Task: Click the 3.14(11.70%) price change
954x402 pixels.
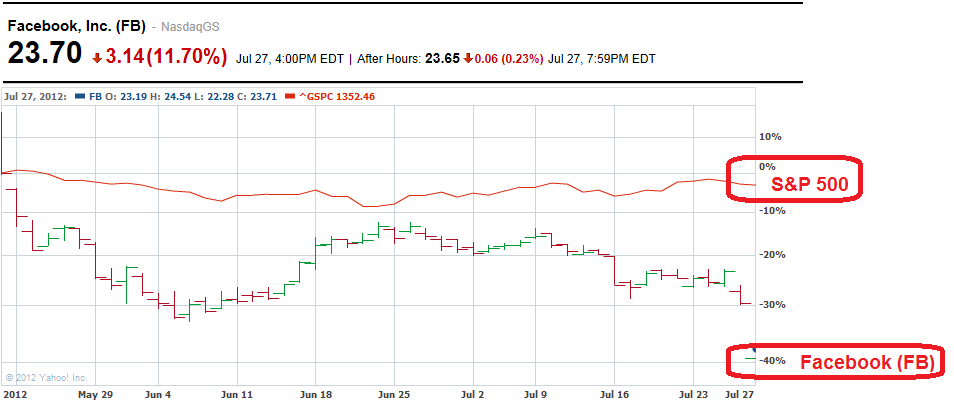Action: pyautogui.click(x=166, y=57)
